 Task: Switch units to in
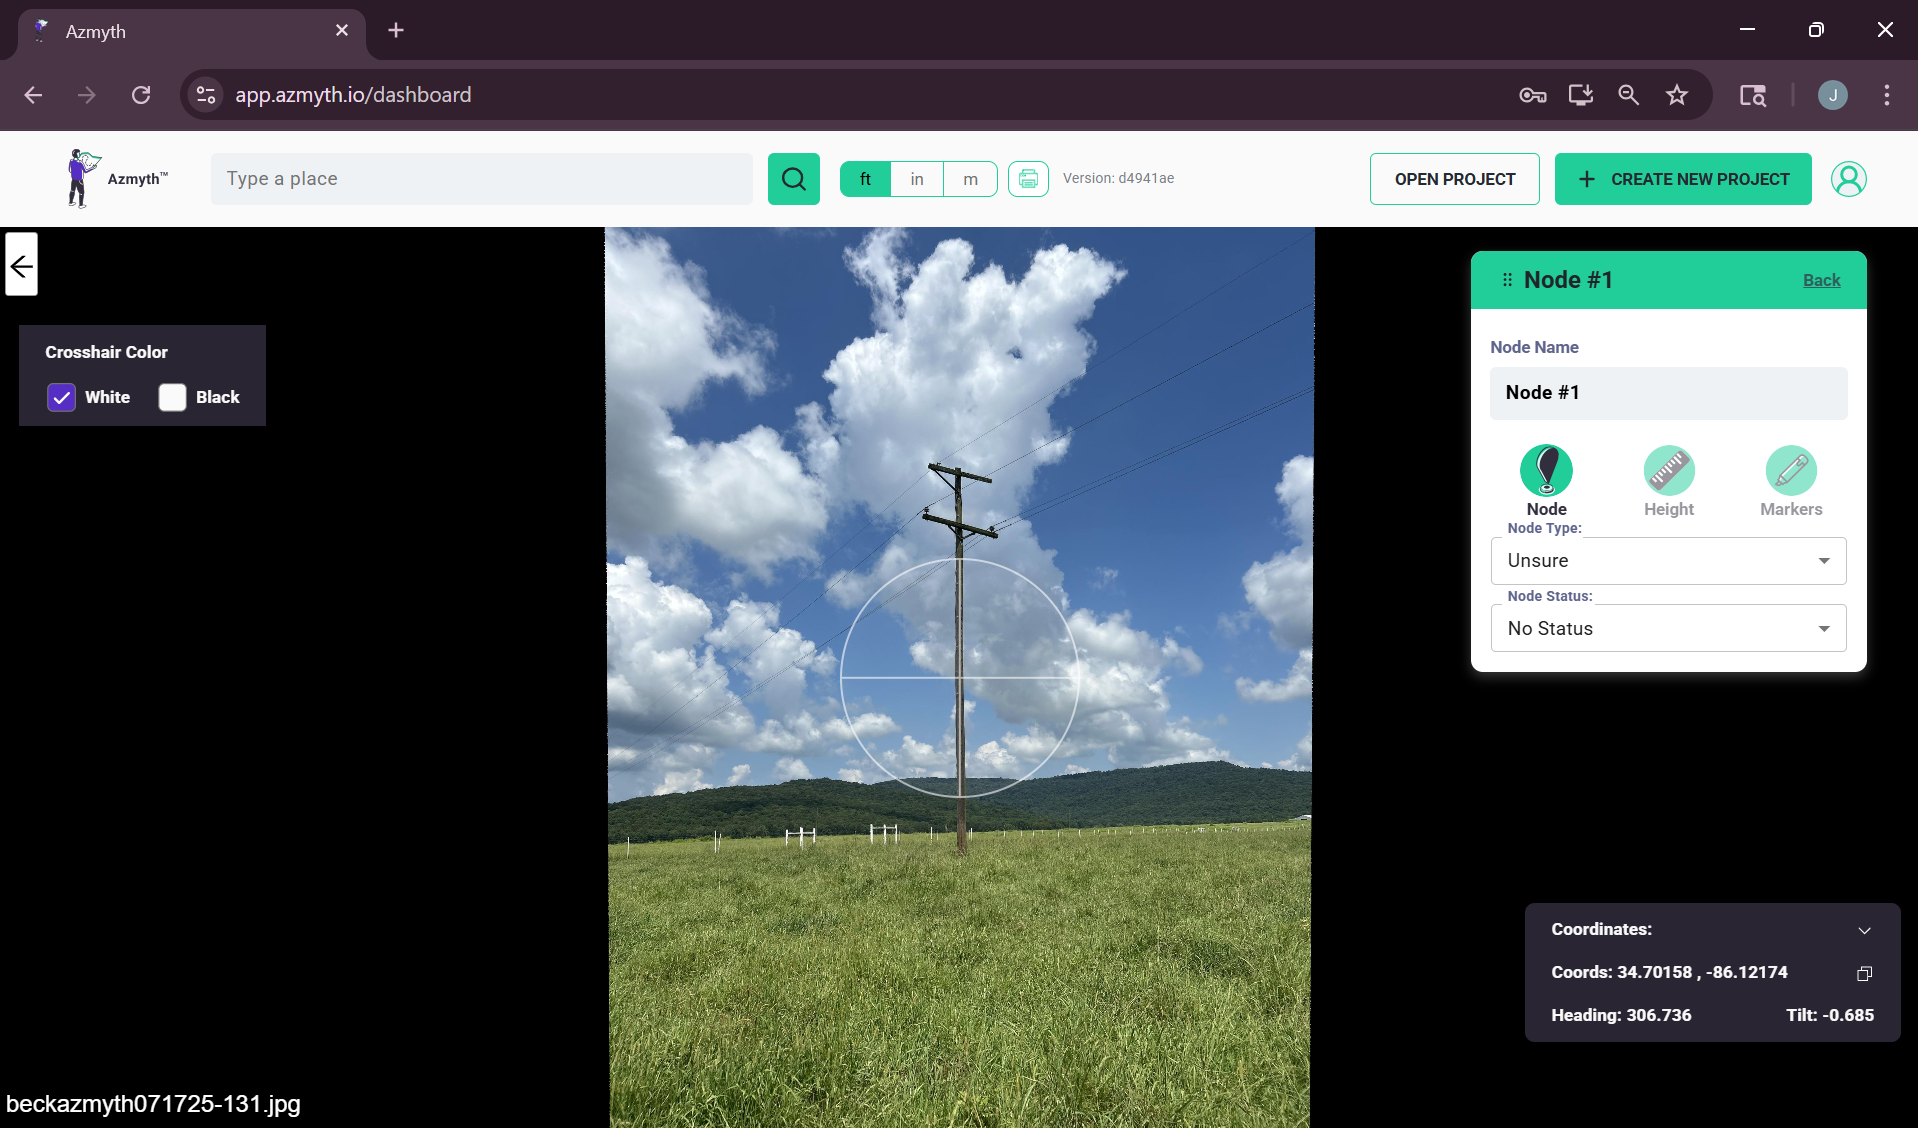(x=917, y=179)
